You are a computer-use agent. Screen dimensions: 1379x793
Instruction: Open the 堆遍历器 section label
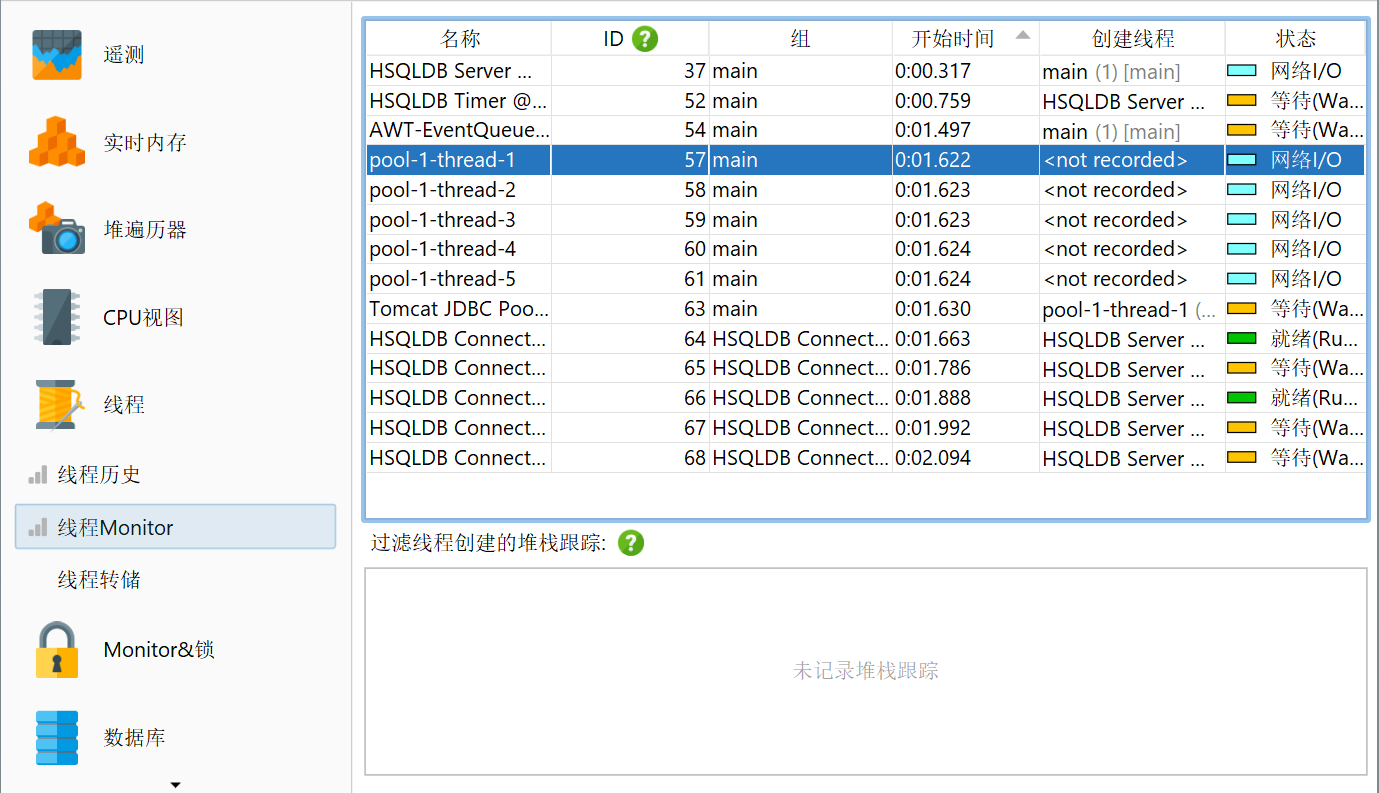pyautogui.click(x=145, y=229)
